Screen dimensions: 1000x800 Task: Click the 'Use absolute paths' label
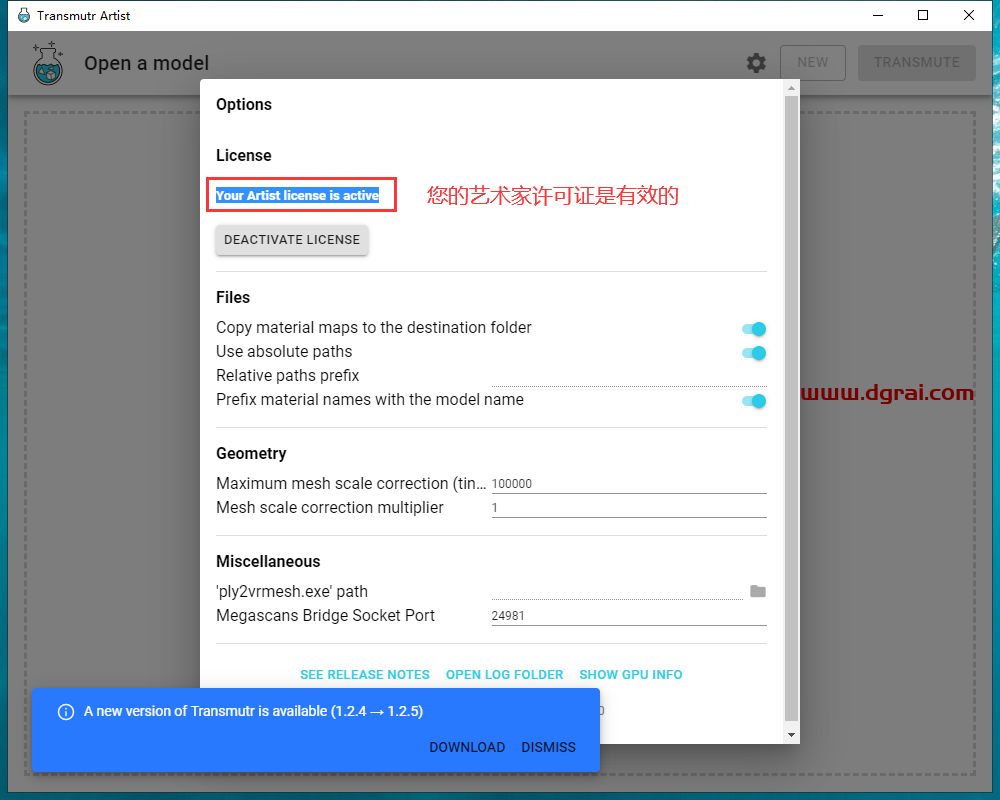[284, 352]
